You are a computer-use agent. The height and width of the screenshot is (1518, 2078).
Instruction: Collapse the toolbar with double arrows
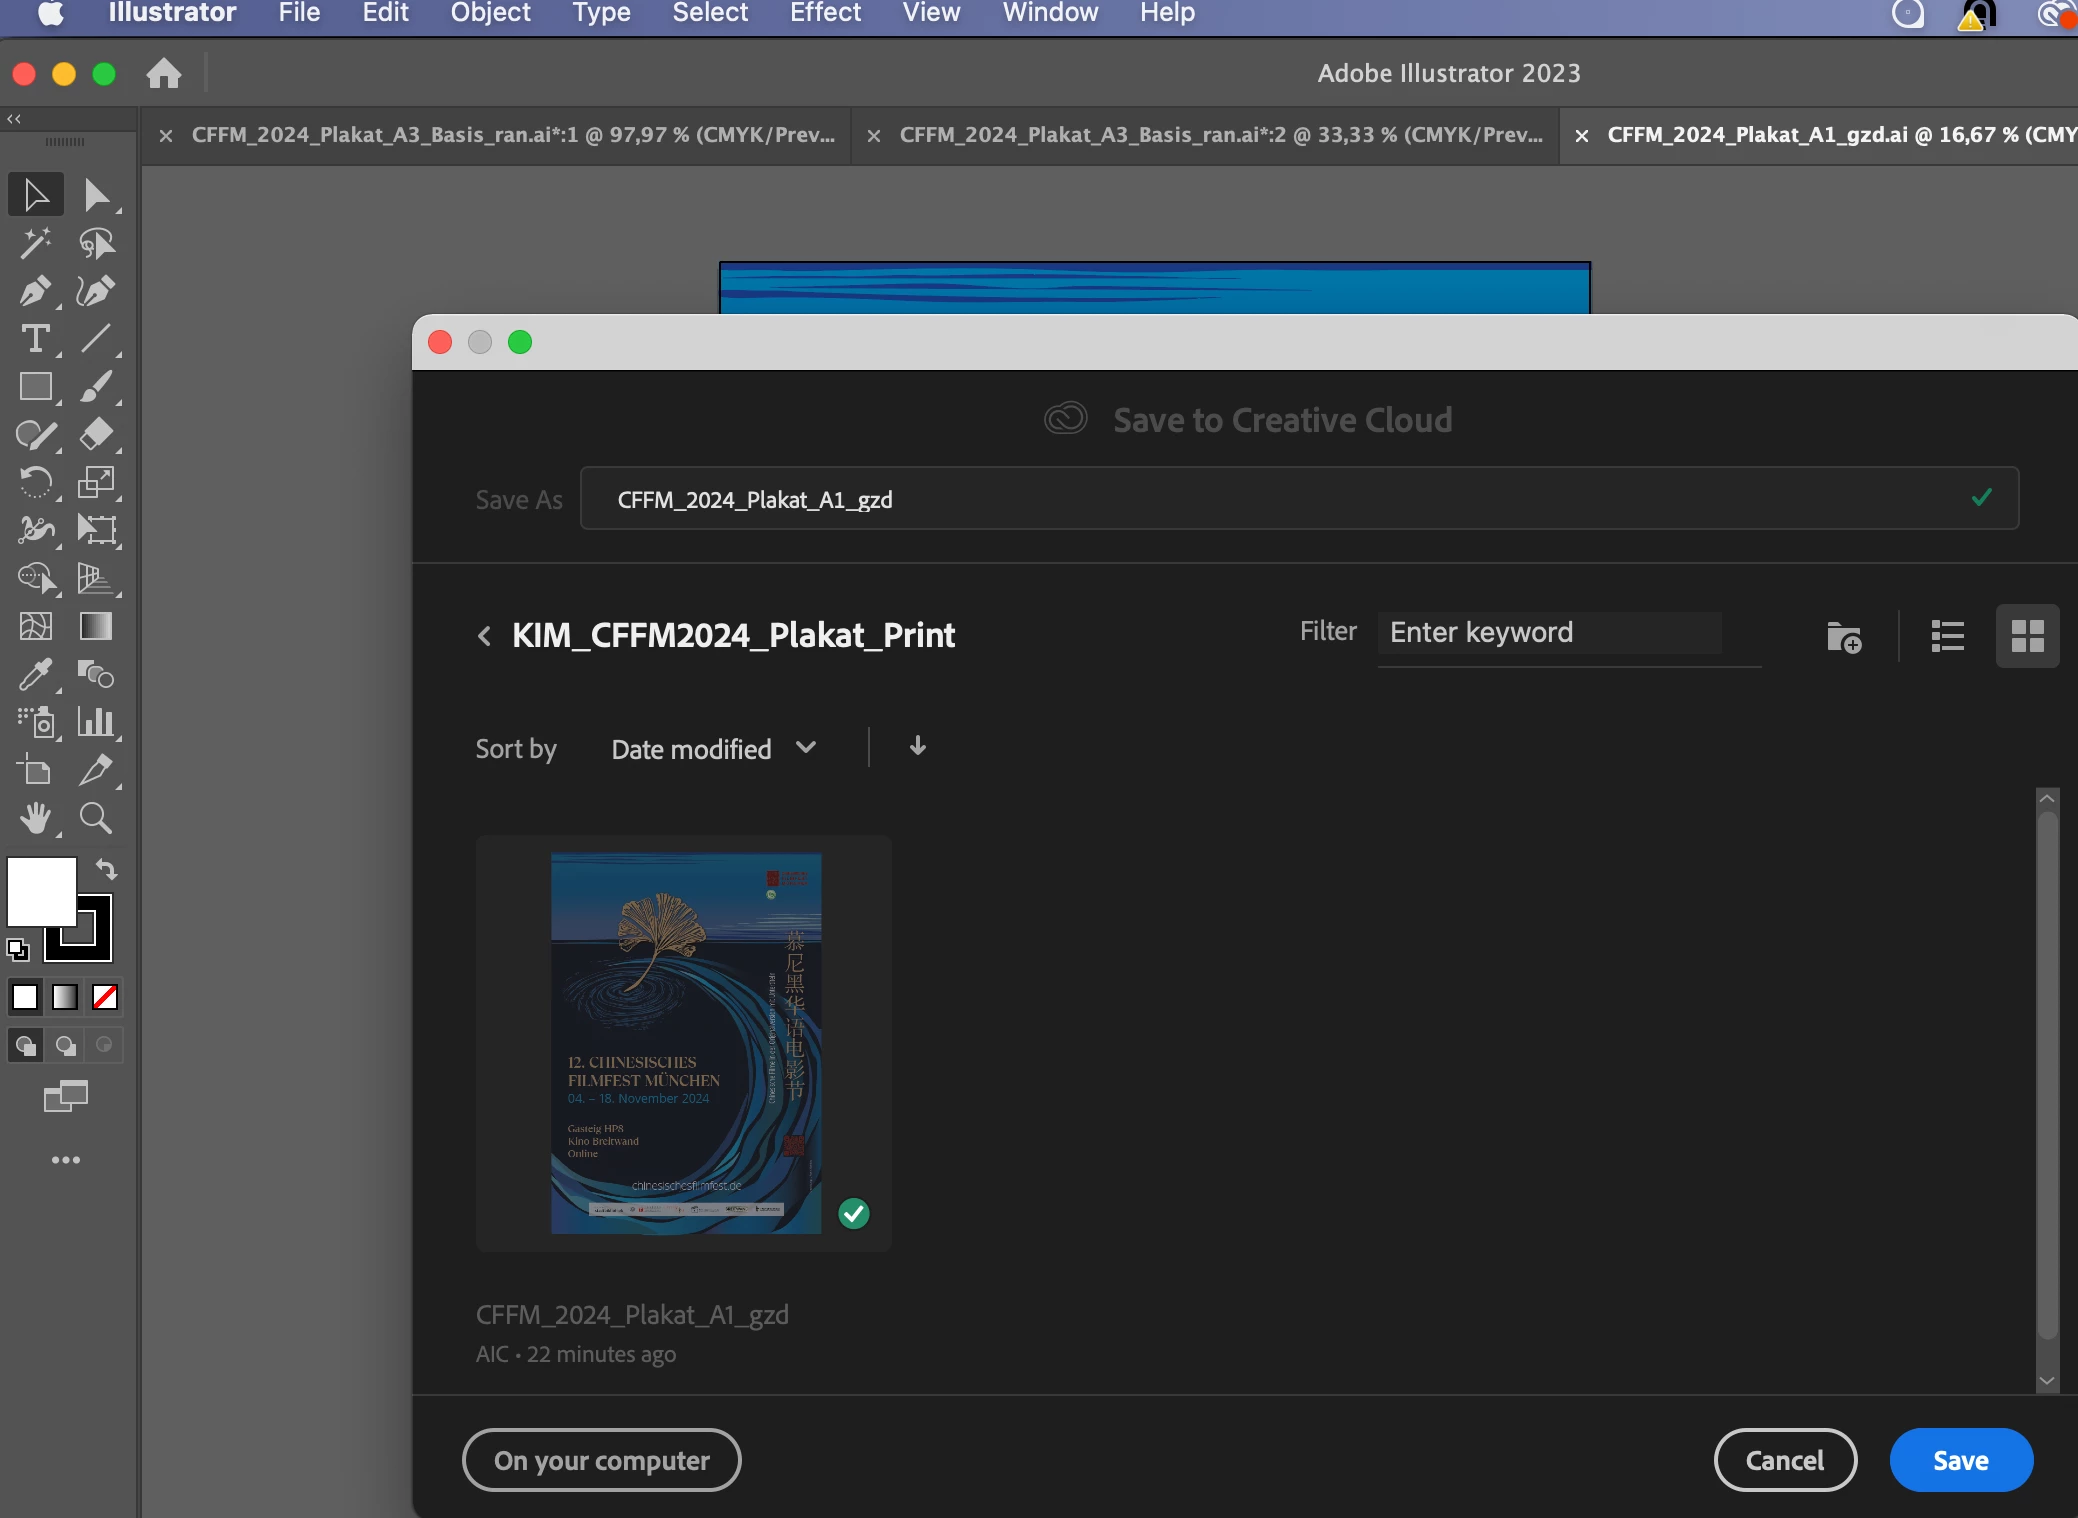click(14, 119)
